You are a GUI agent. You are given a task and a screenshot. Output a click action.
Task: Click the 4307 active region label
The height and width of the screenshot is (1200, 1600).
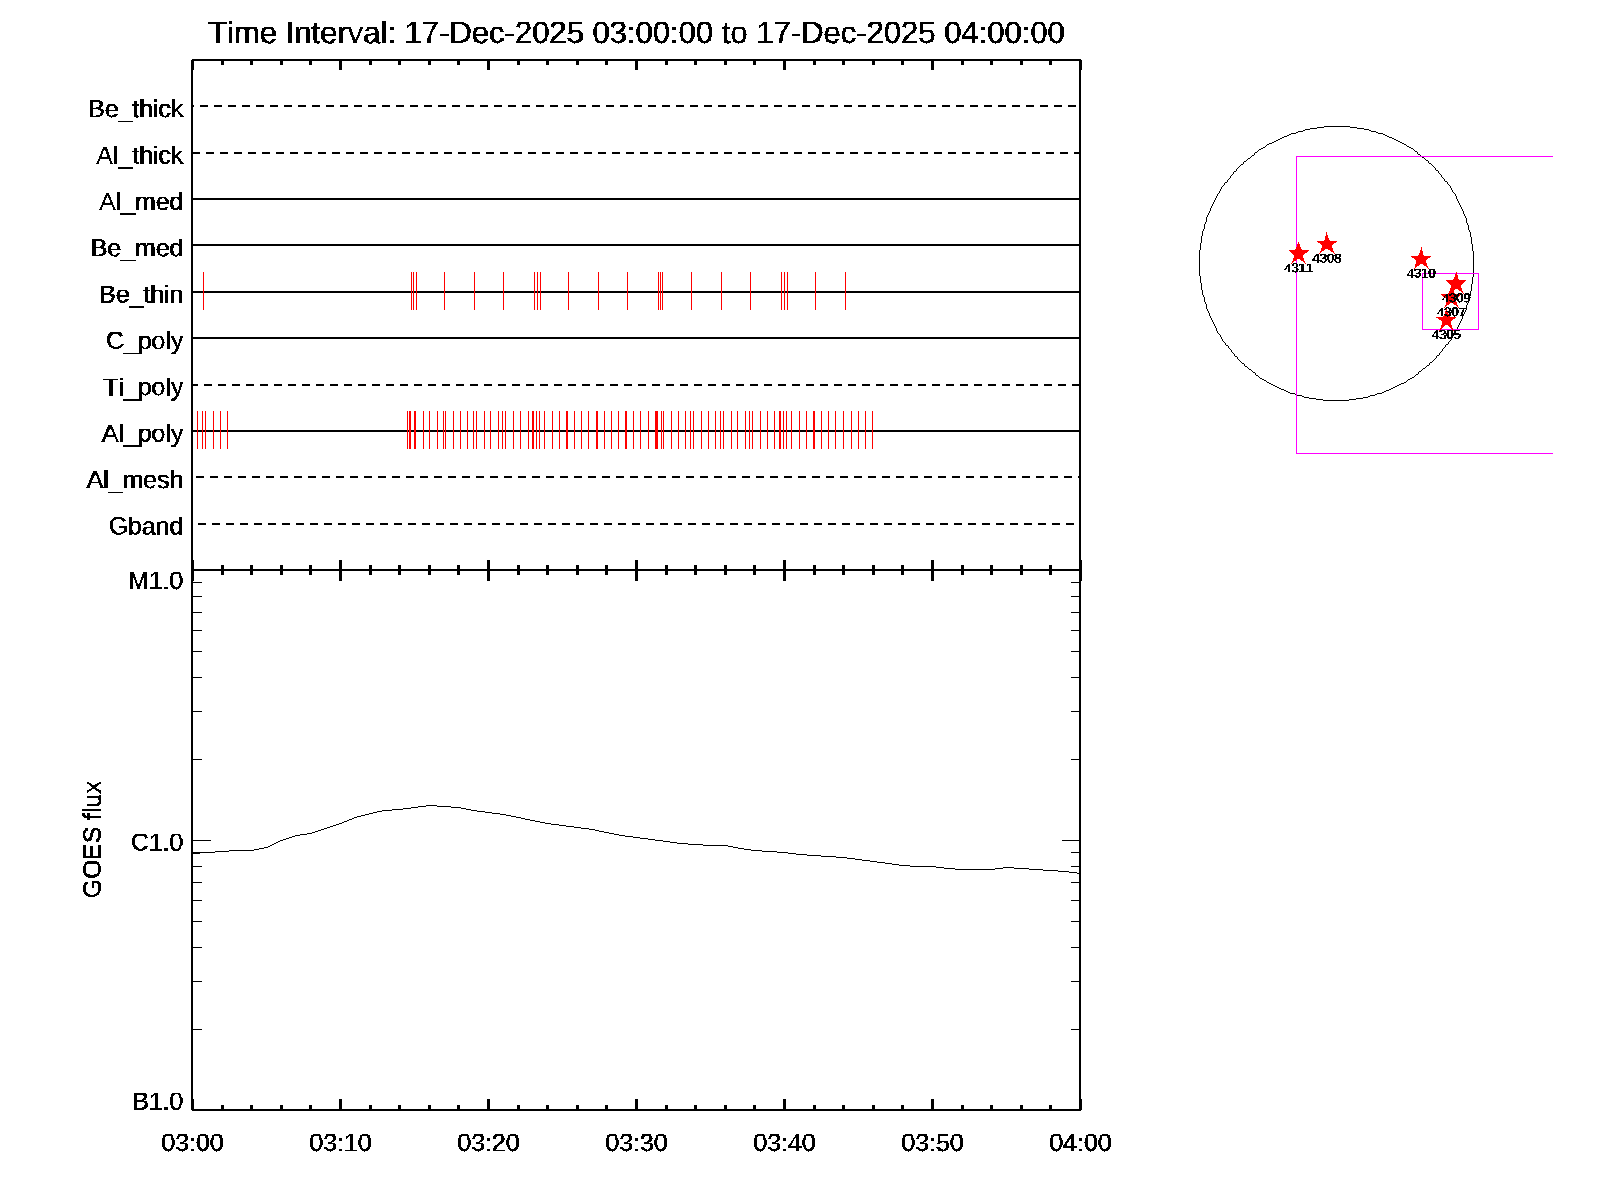coord(1451,312)
